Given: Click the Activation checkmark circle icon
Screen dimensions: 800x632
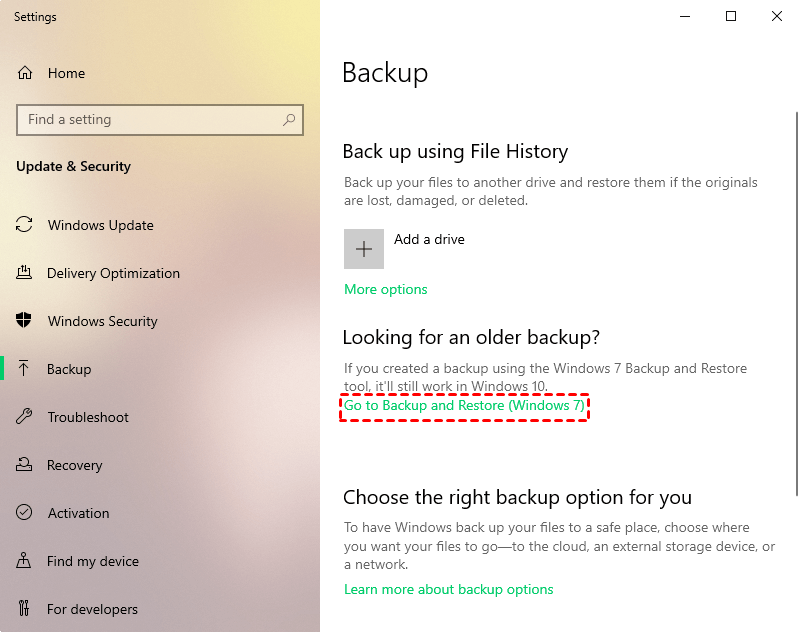Looking at the screenshot, I should pos(25,513).
